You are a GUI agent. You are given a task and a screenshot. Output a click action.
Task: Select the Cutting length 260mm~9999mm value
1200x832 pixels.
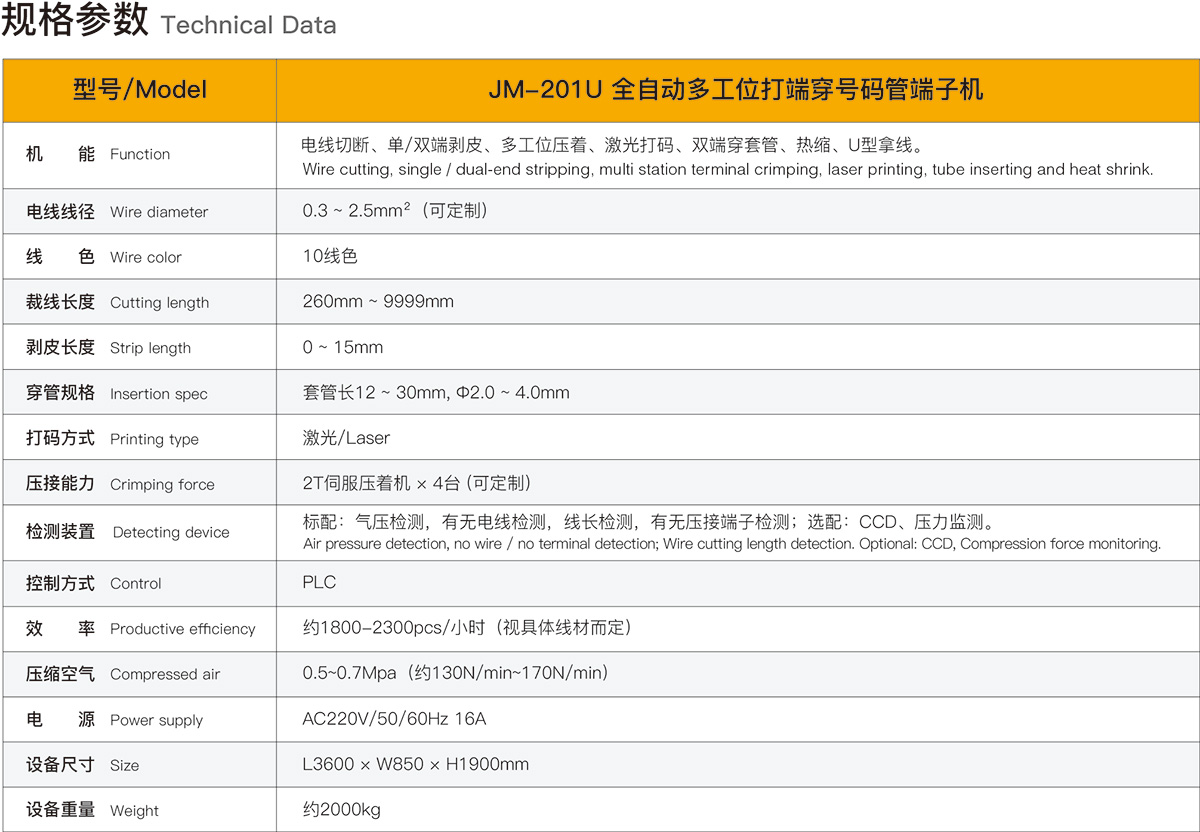coord(378,301)
